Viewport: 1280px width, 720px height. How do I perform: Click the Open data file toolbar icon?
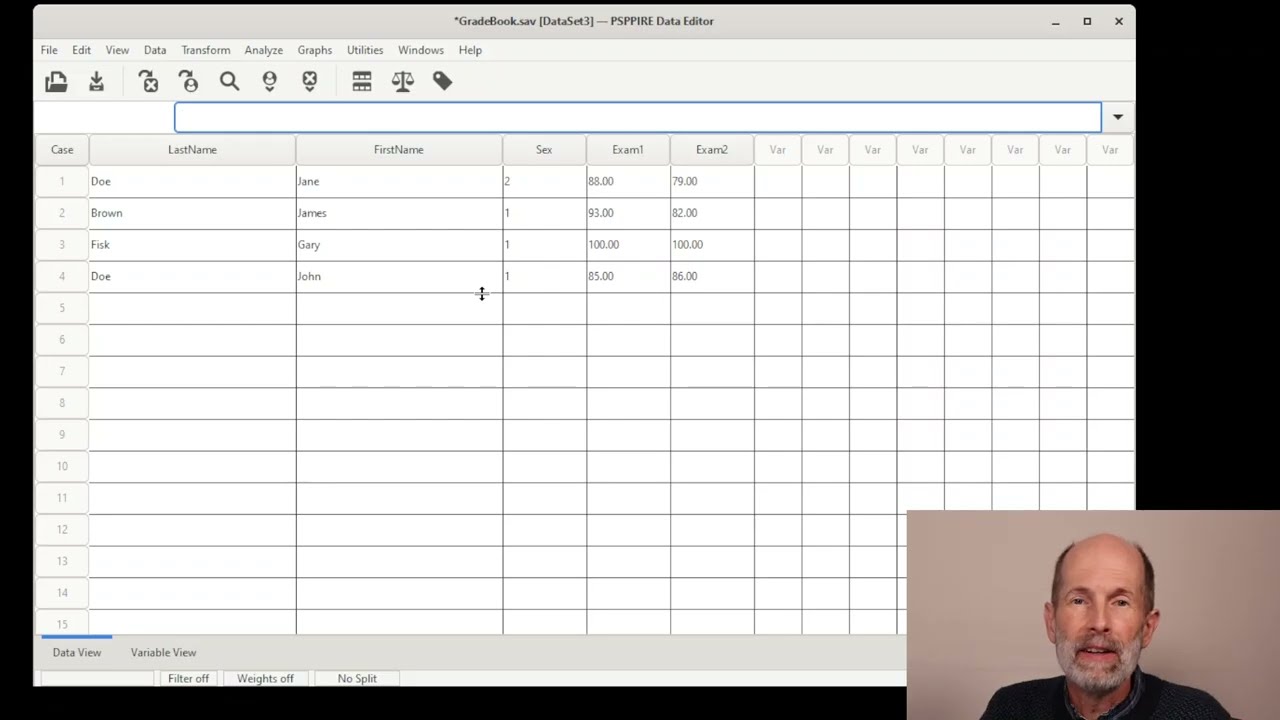[56, 82]
